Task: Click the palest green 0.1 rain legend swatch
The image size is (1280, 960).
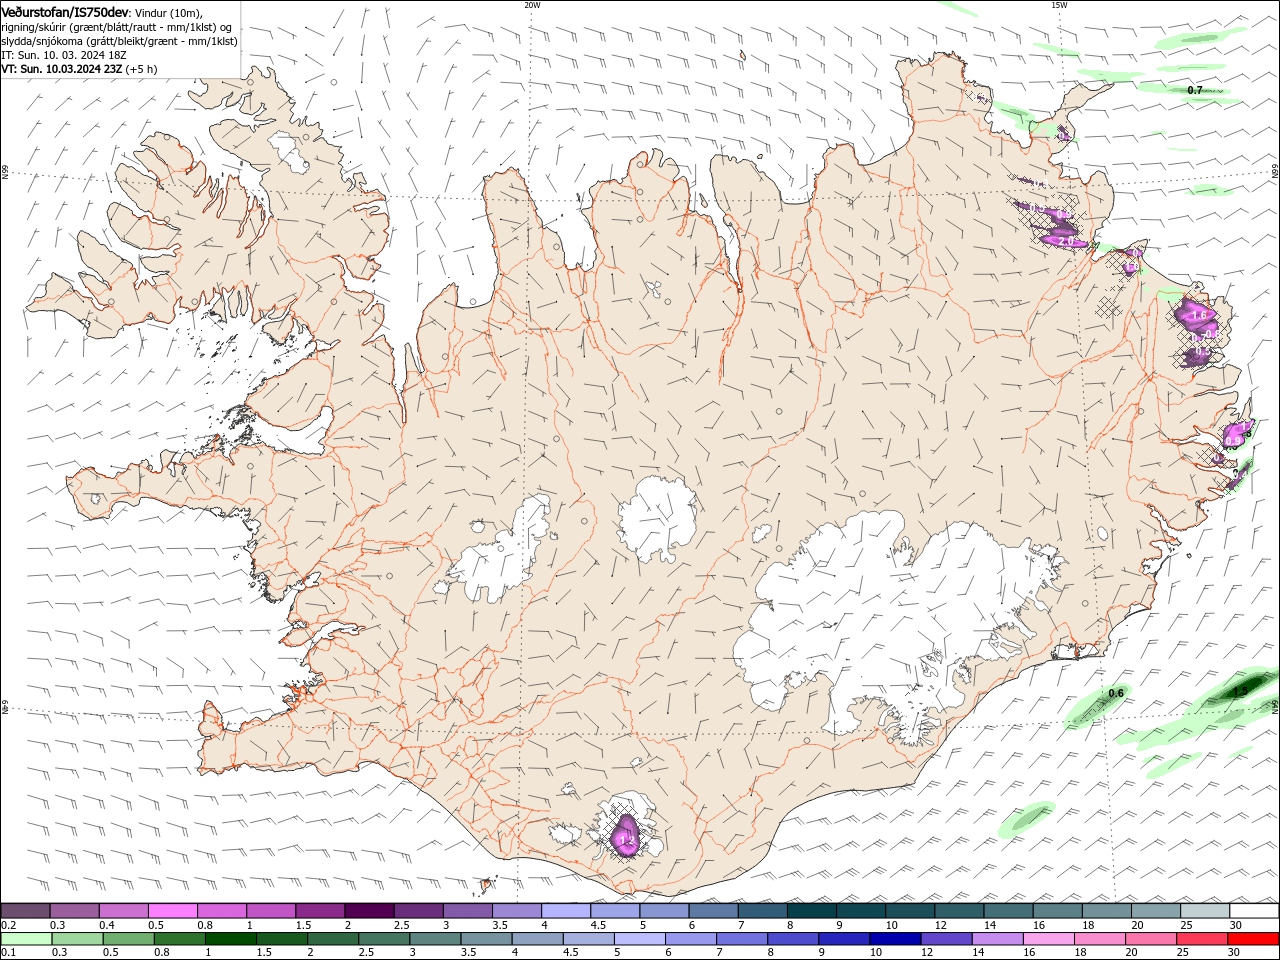Action: [26, 939]
